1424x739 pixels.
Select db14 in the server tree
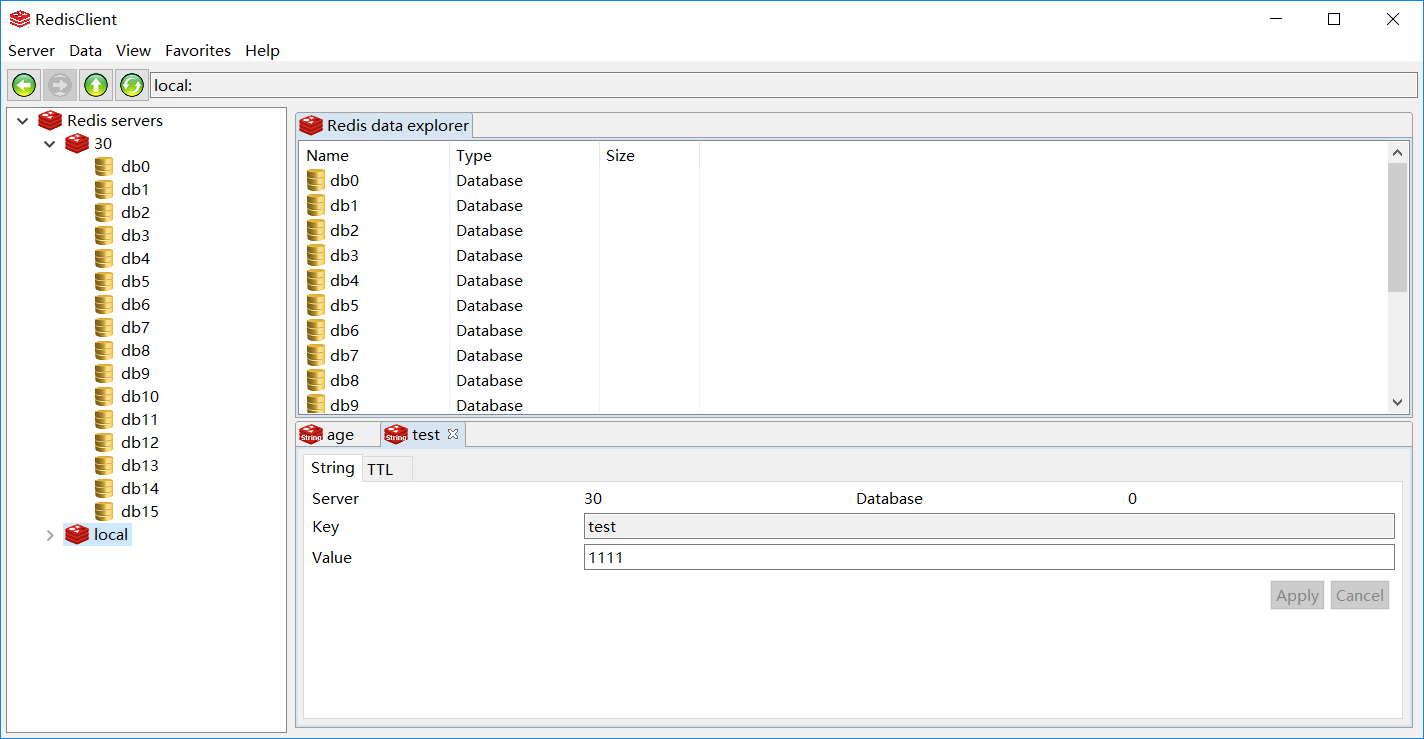140,488
